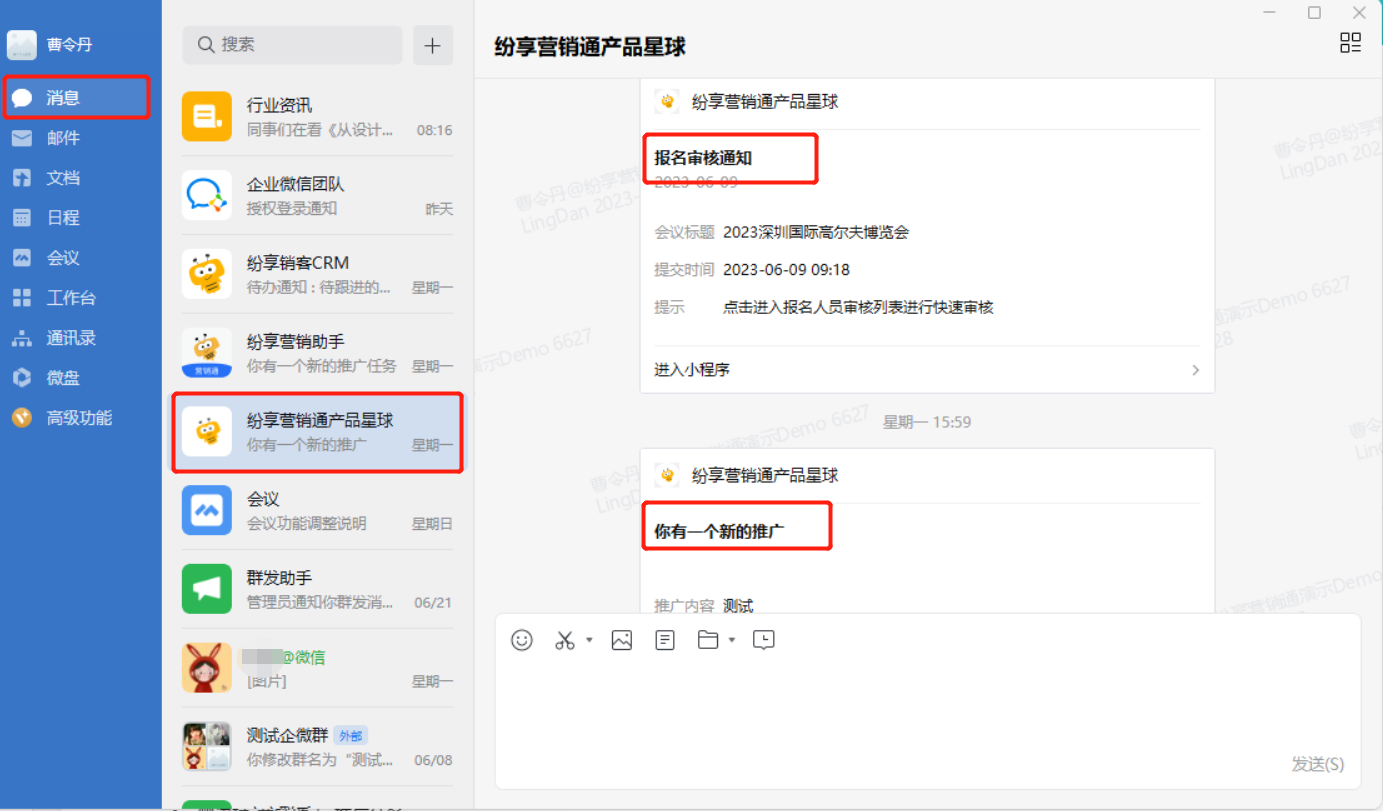Close the window

pos(1359,13)
